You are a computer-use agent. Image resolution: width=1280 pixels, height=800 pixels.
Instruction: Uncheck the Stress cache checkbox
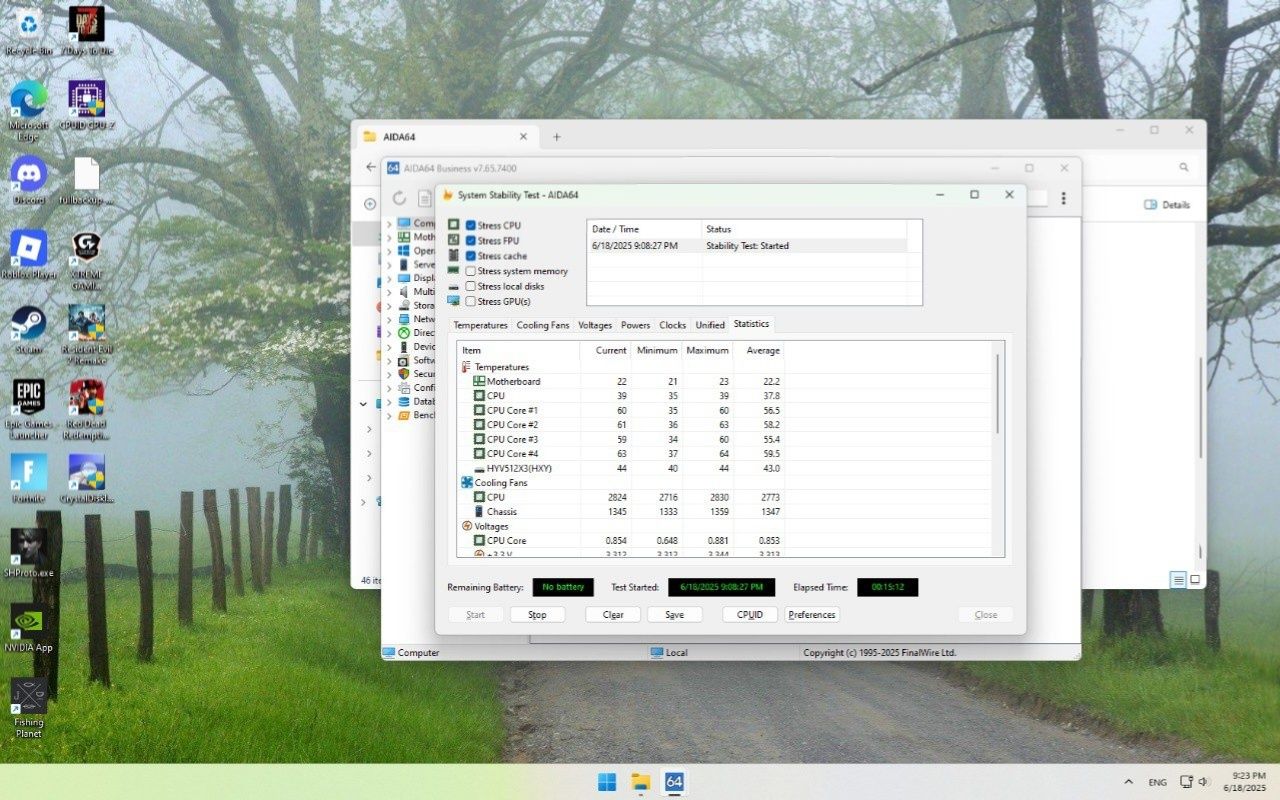470,256
